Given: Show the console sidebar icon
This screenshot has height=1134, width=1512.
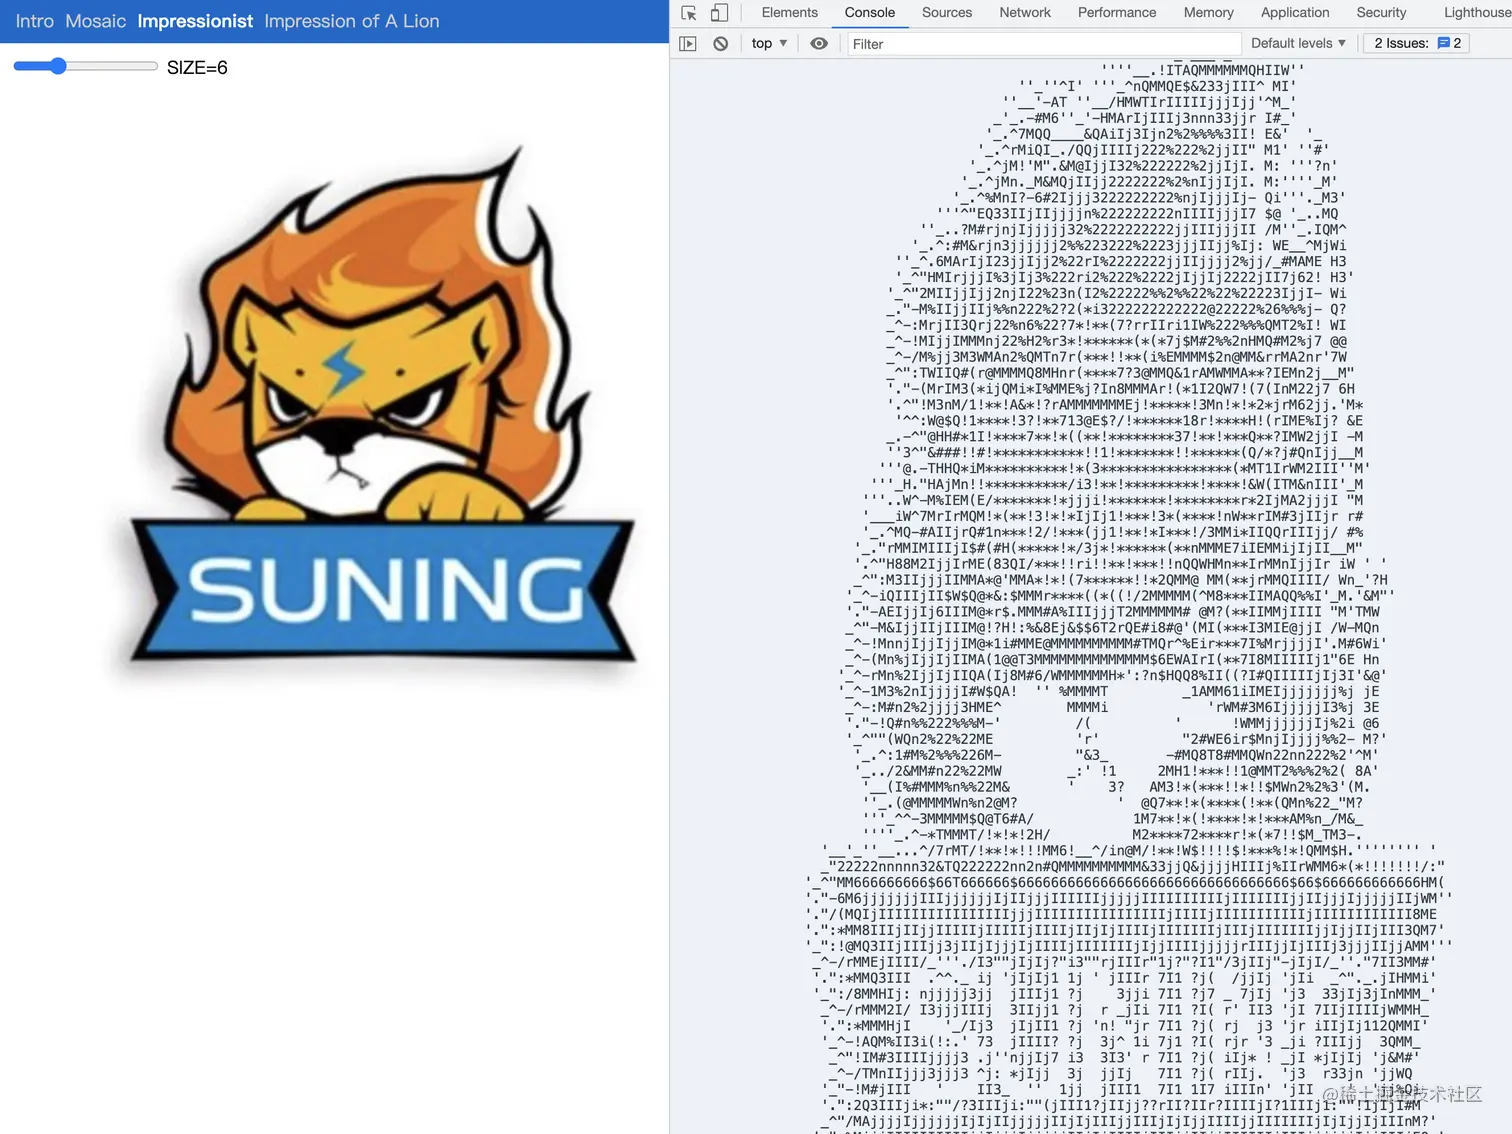Looking at the screenshot, I should pos(688,44).
